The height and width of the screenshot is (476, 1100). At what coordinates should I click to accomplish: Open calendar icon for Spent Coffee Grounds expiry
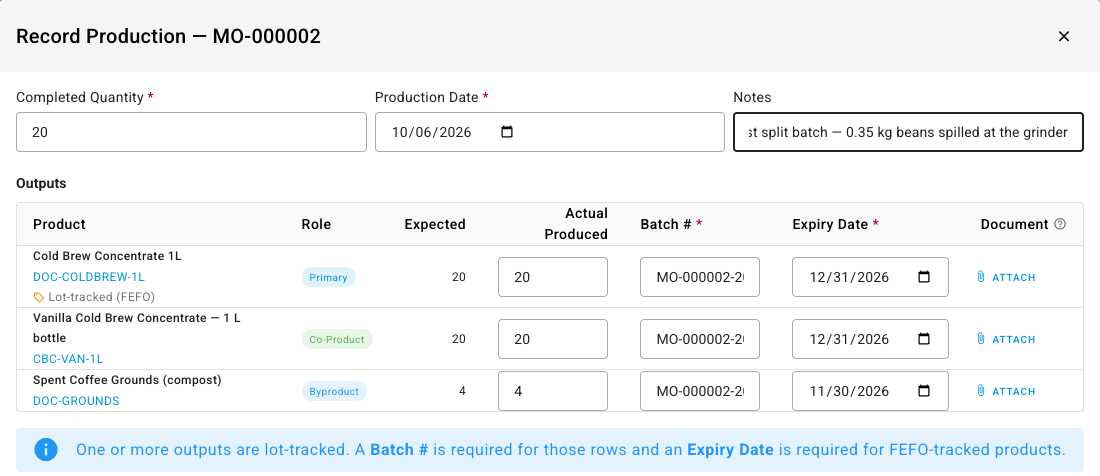click(924, 391)
